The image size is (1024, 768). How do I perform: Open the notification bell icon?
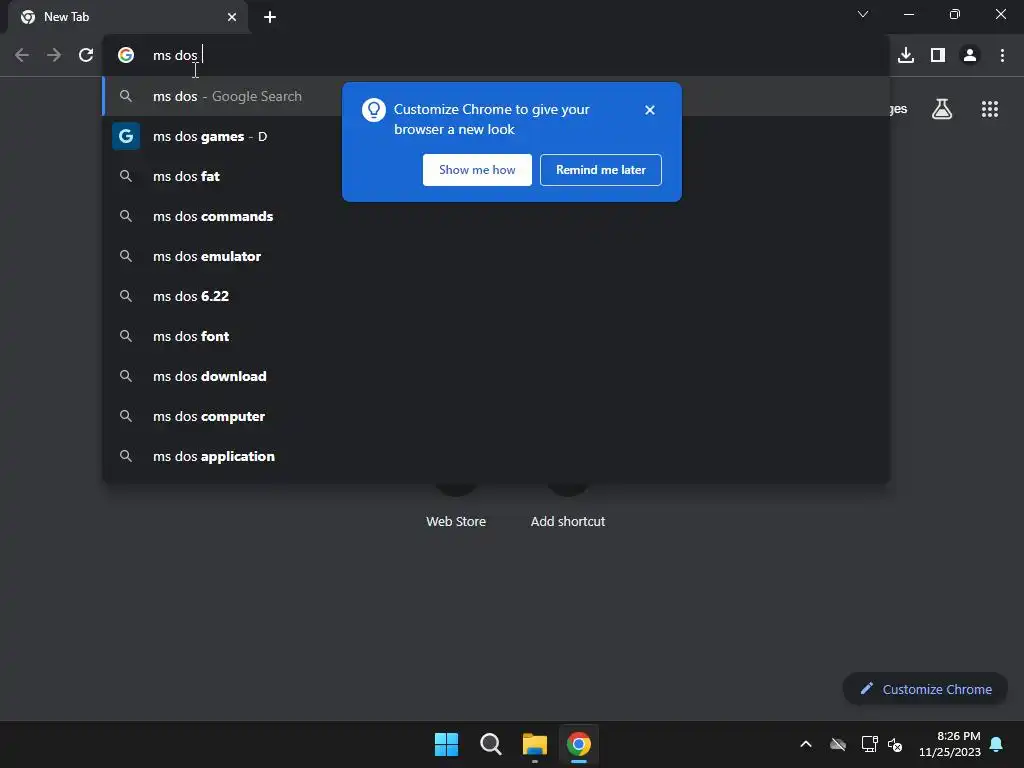point(996,744)
